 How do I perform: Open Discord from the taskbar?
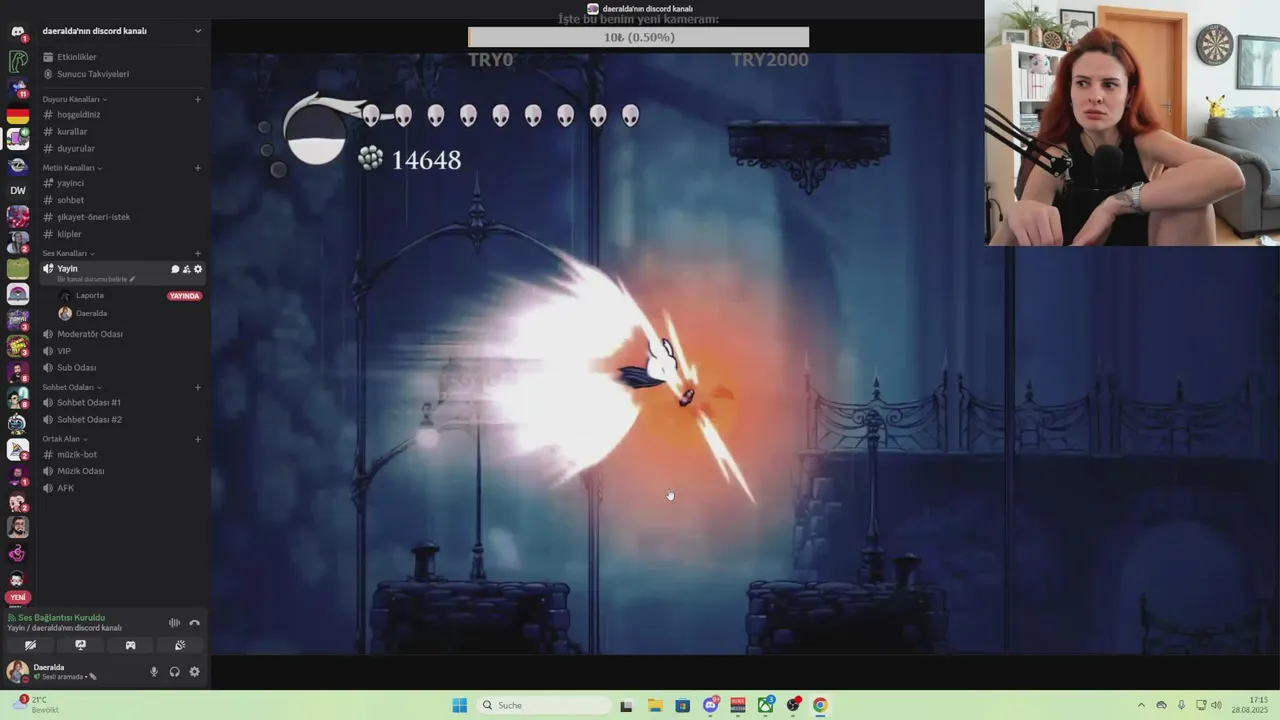[x=711, y=705]
